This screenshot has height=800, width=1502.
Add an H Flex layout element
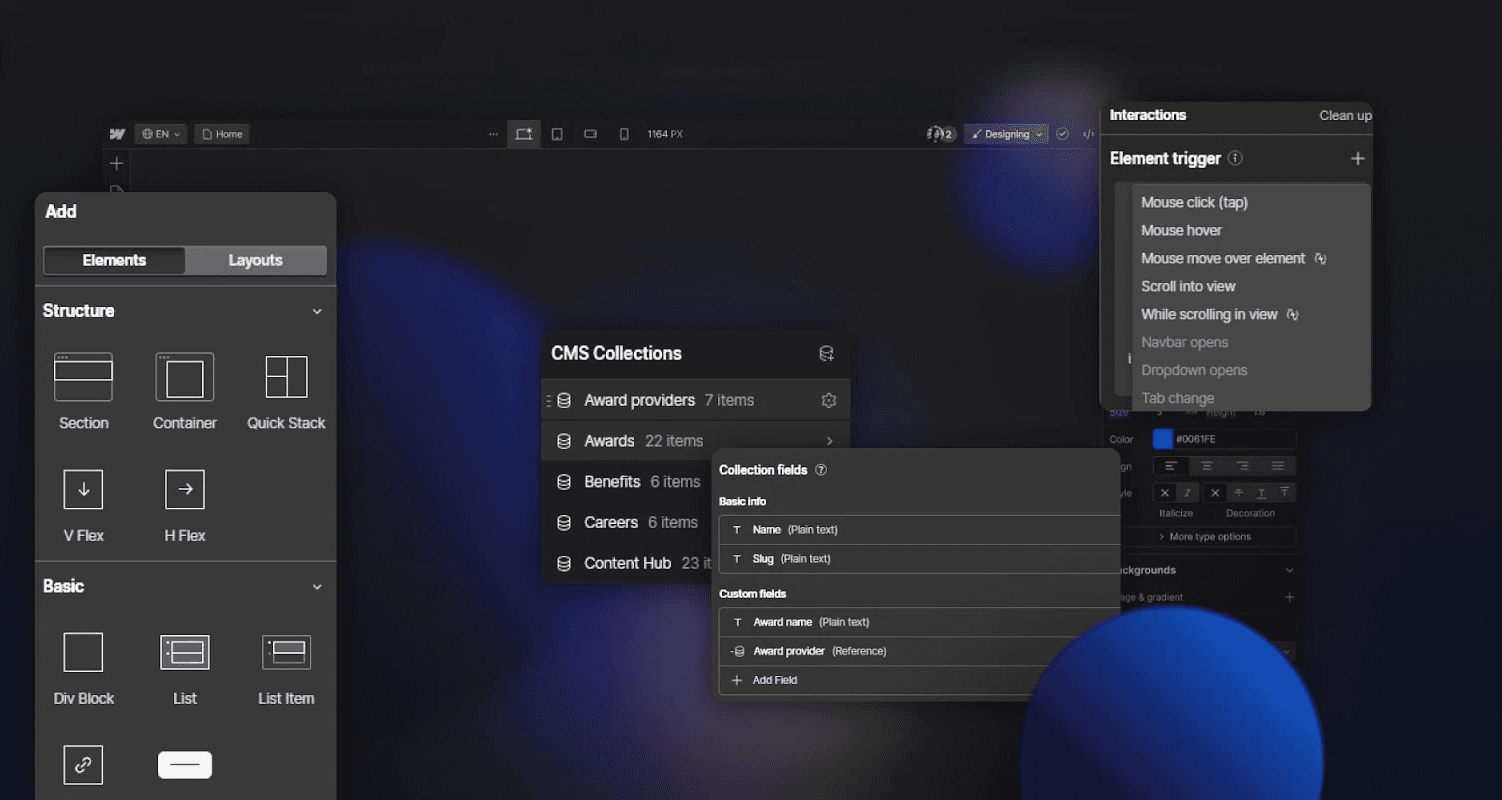[184, 503]
